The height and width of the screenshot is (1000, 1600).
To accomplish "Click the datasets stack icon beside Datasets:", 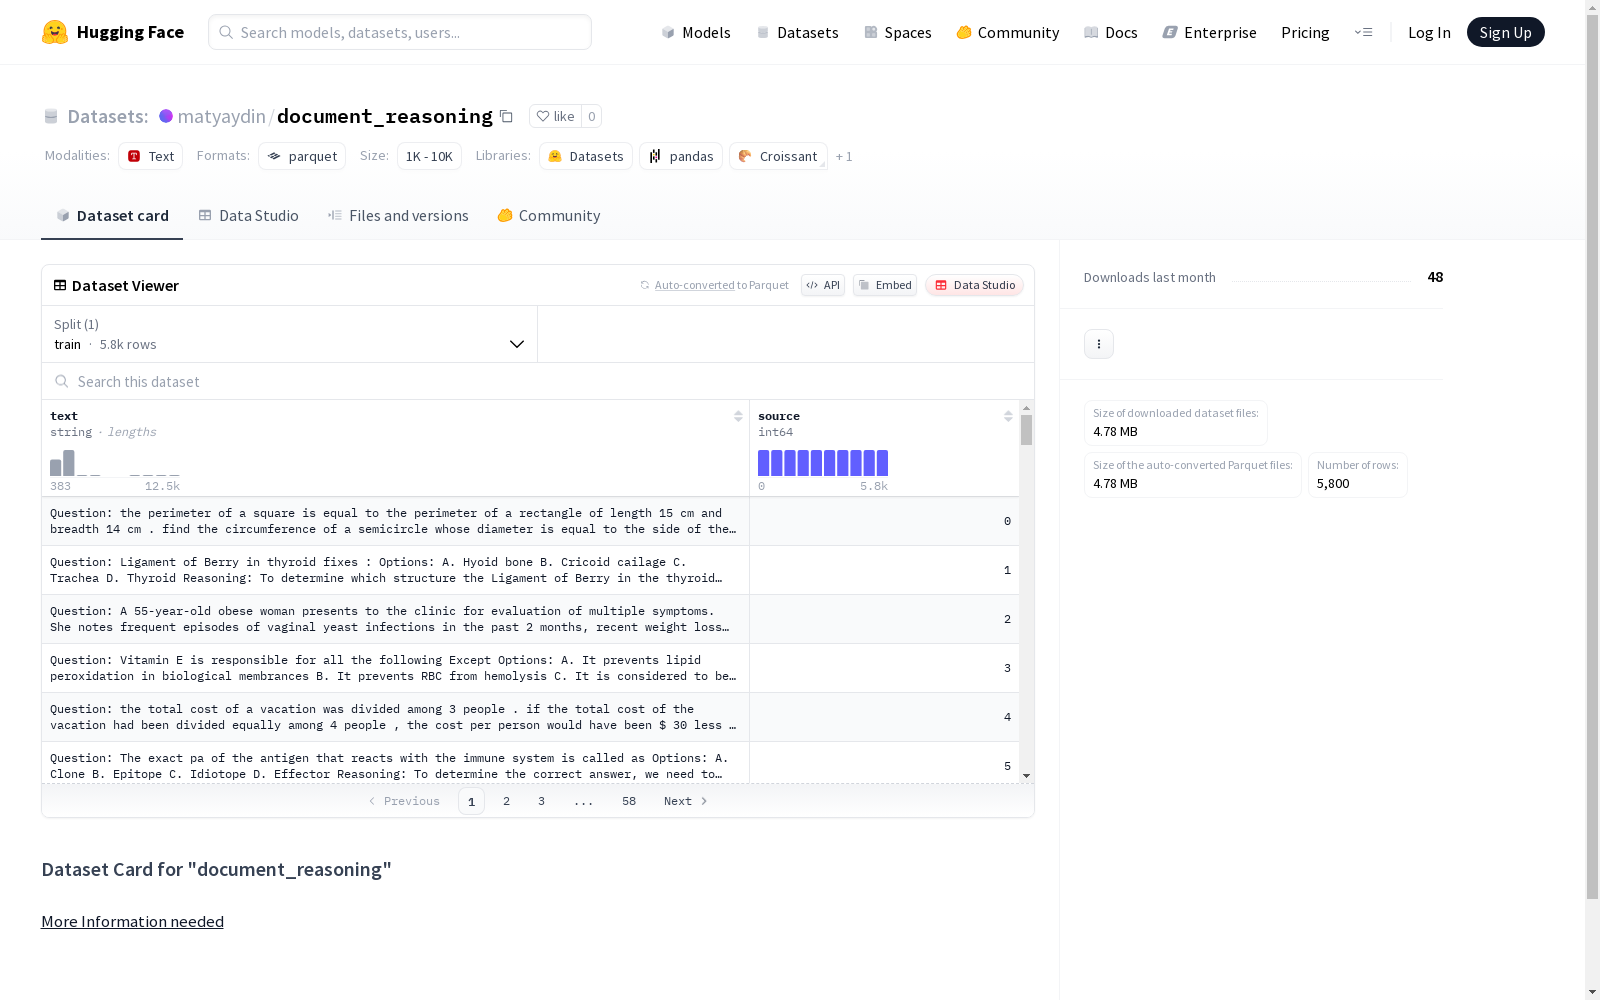I will pyautogui.click(x=51, y=116).
